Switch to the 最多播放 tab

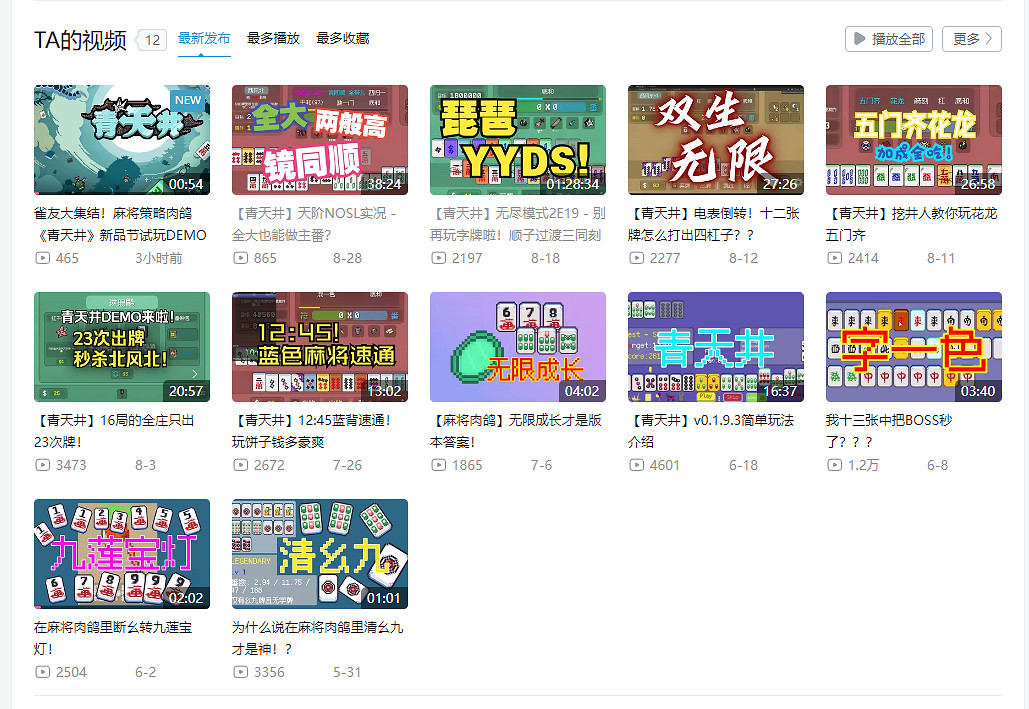(x=273, y=38)
